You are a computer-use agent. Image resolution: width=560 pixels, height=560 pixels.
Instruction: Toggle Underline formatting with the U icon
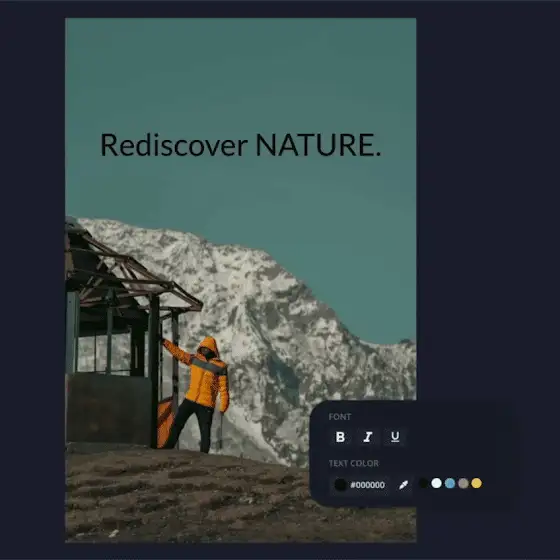tap(395, 437)
